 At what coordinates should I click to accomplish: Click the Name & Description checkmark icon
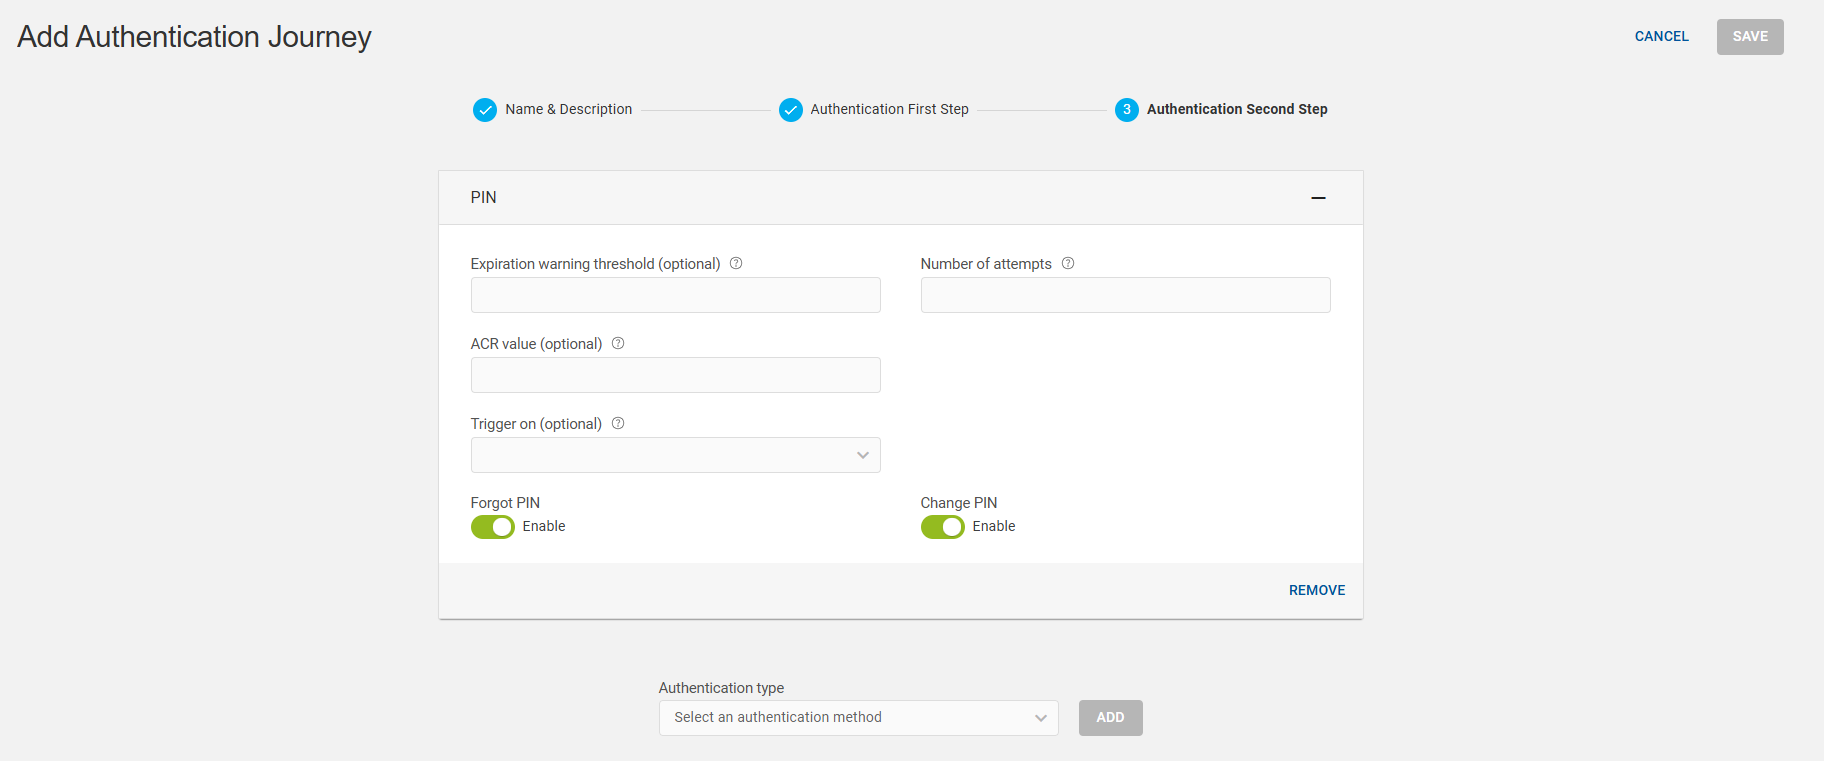point(485,110)
